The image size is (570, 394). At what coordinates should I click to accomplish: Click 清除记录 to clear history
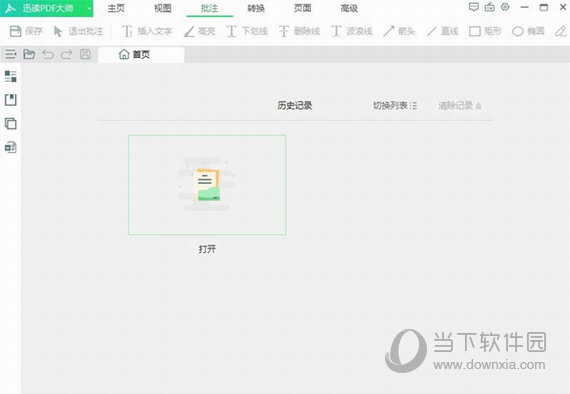(x=459, y=106)
